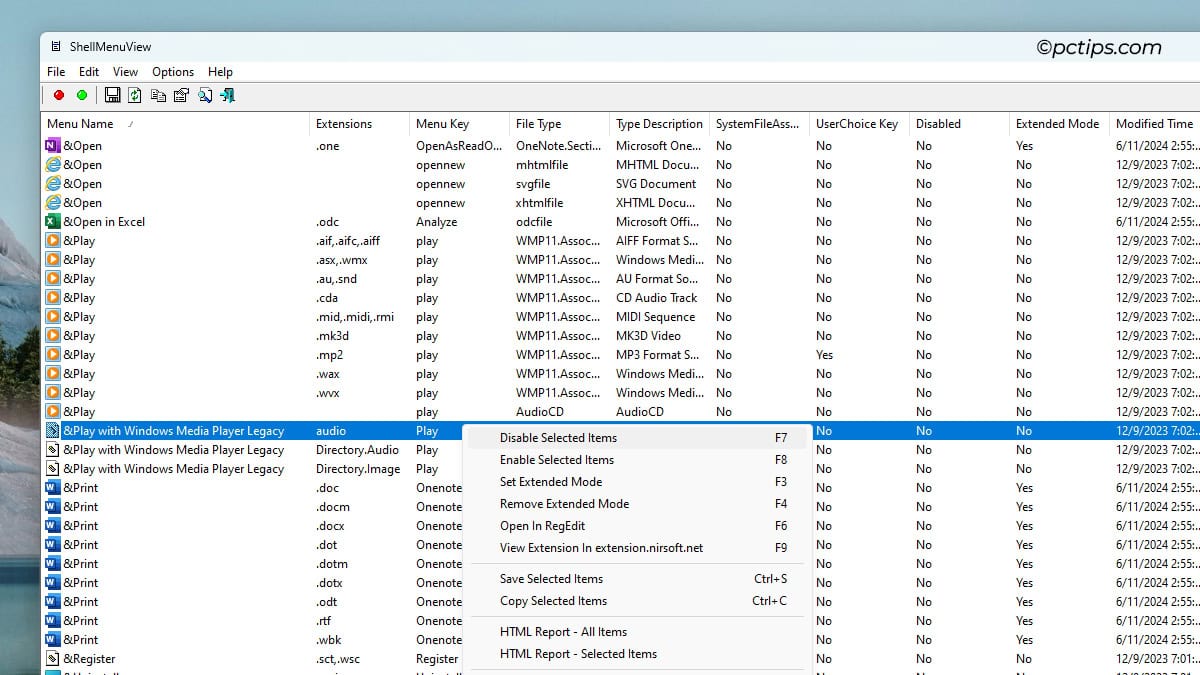
Task: Open the Options menu
Action: 172,71
